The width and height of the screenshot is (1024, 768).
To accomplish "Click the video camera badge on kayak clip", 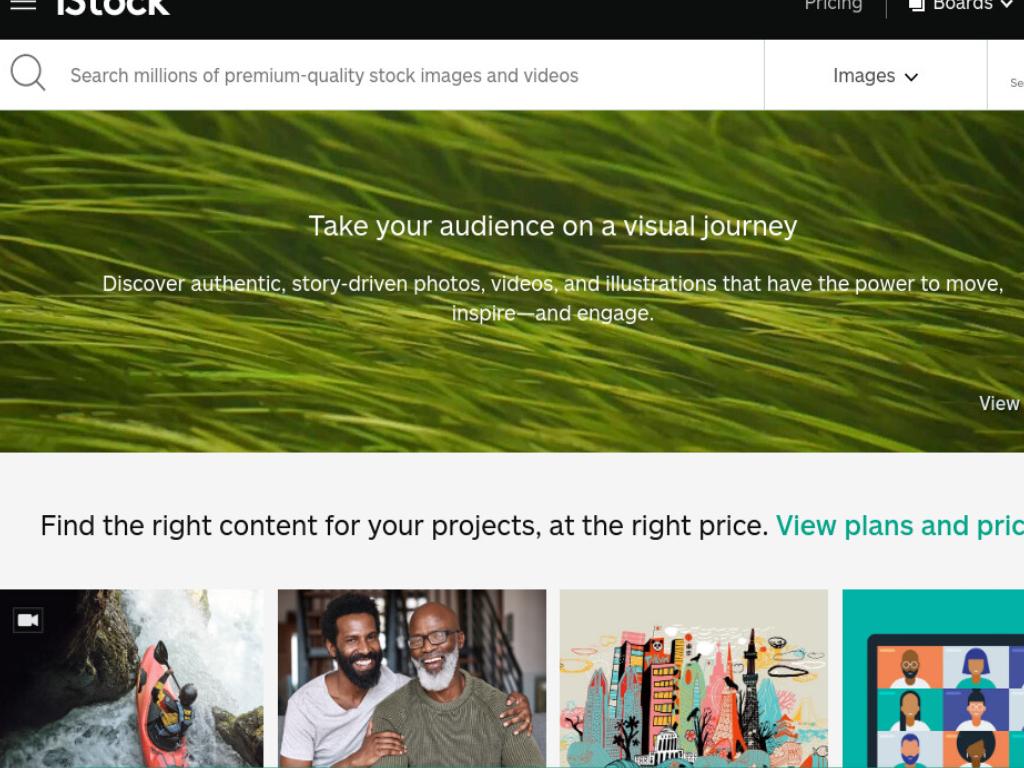I will click(x=28, y=620).
